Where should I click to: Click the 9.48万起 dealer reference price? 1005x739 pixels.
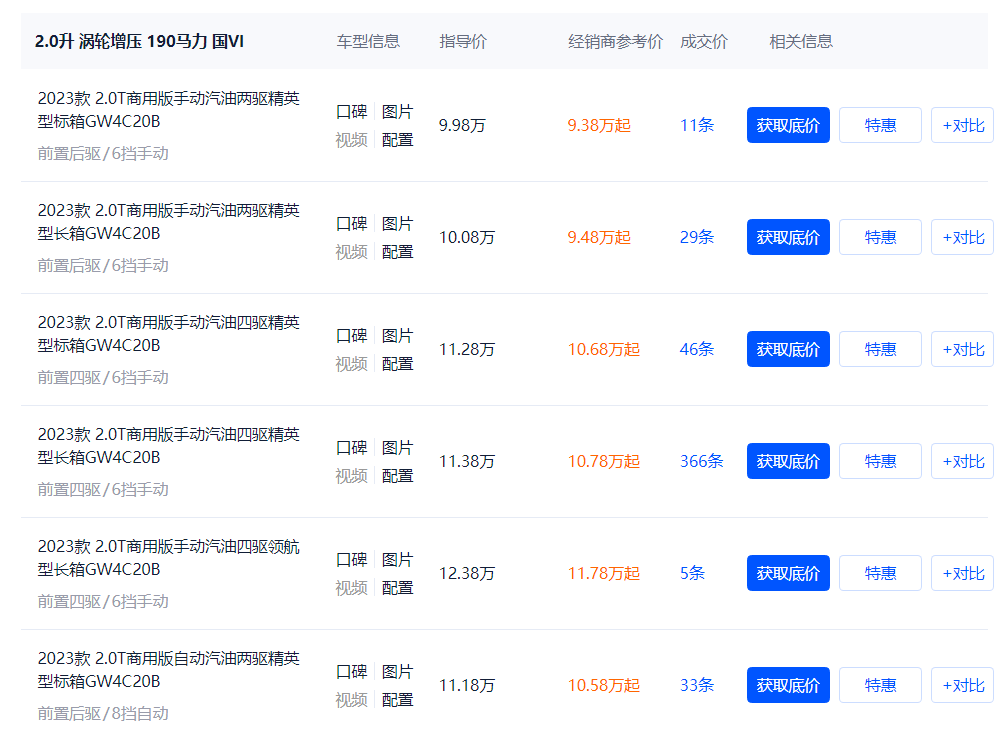click(599, 237)
